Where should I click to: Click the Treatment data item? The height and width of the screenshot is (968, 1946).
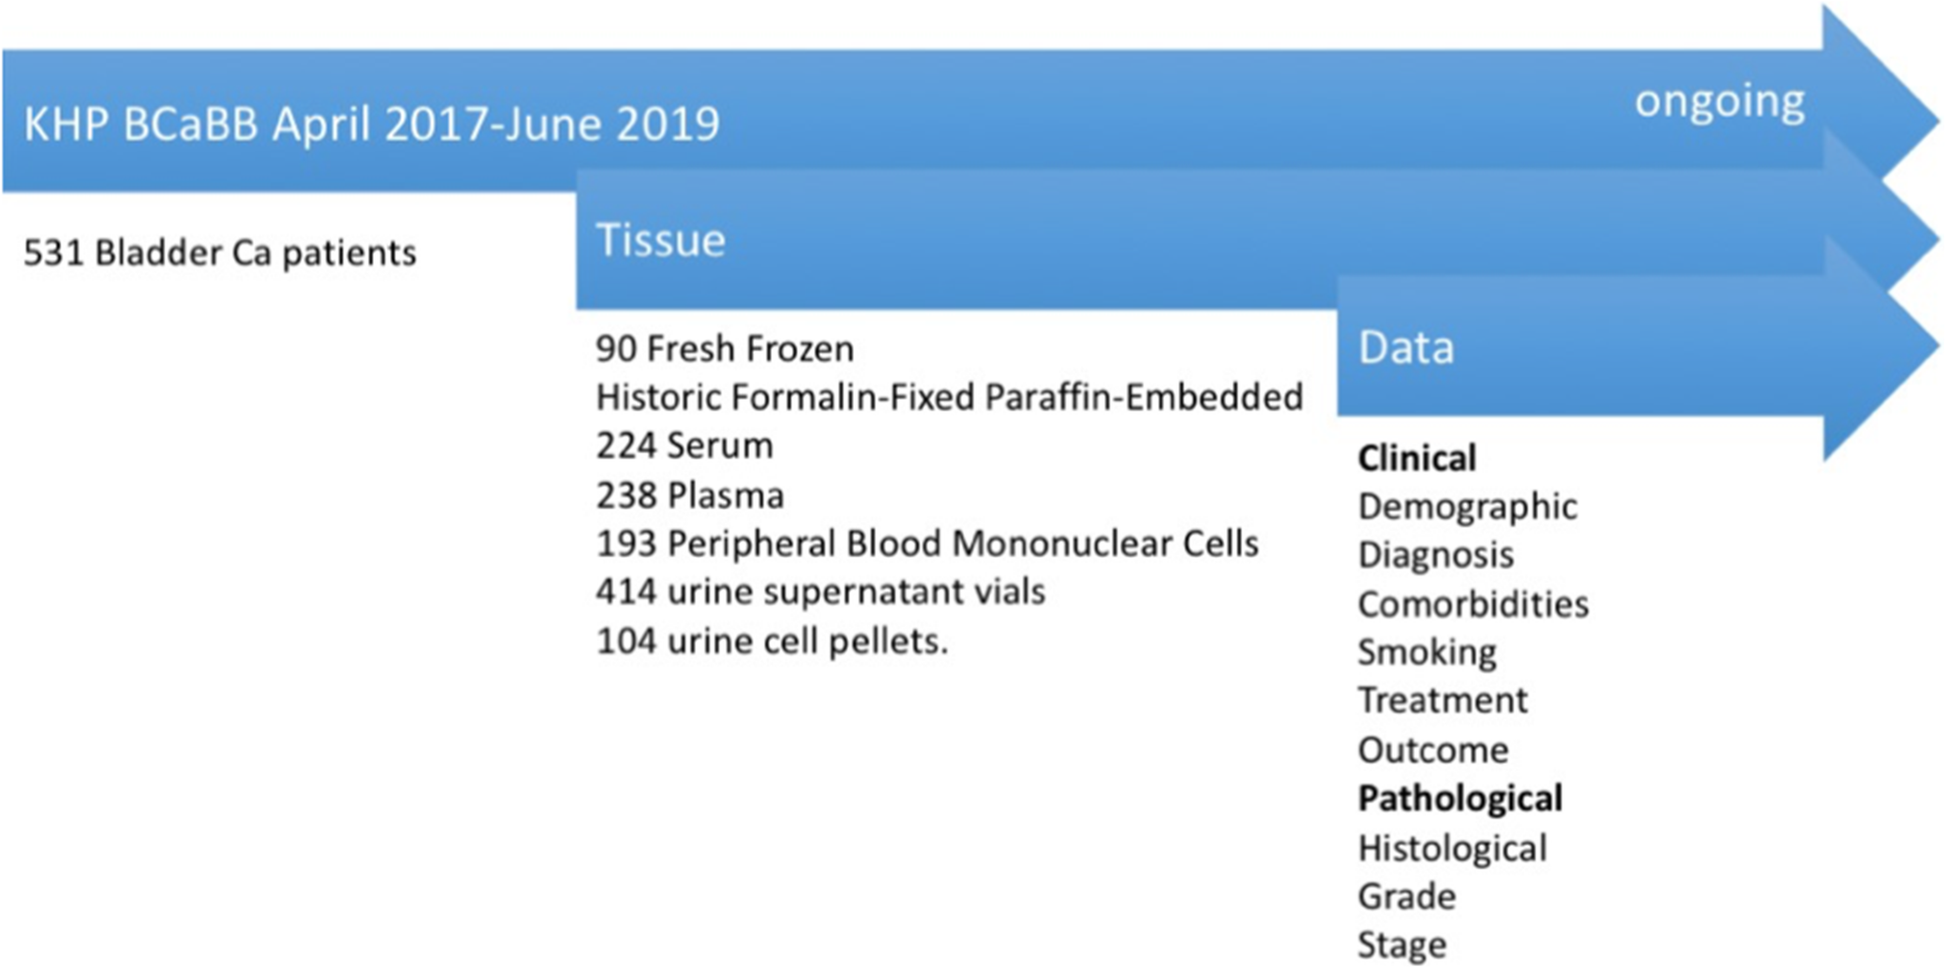1442,700
